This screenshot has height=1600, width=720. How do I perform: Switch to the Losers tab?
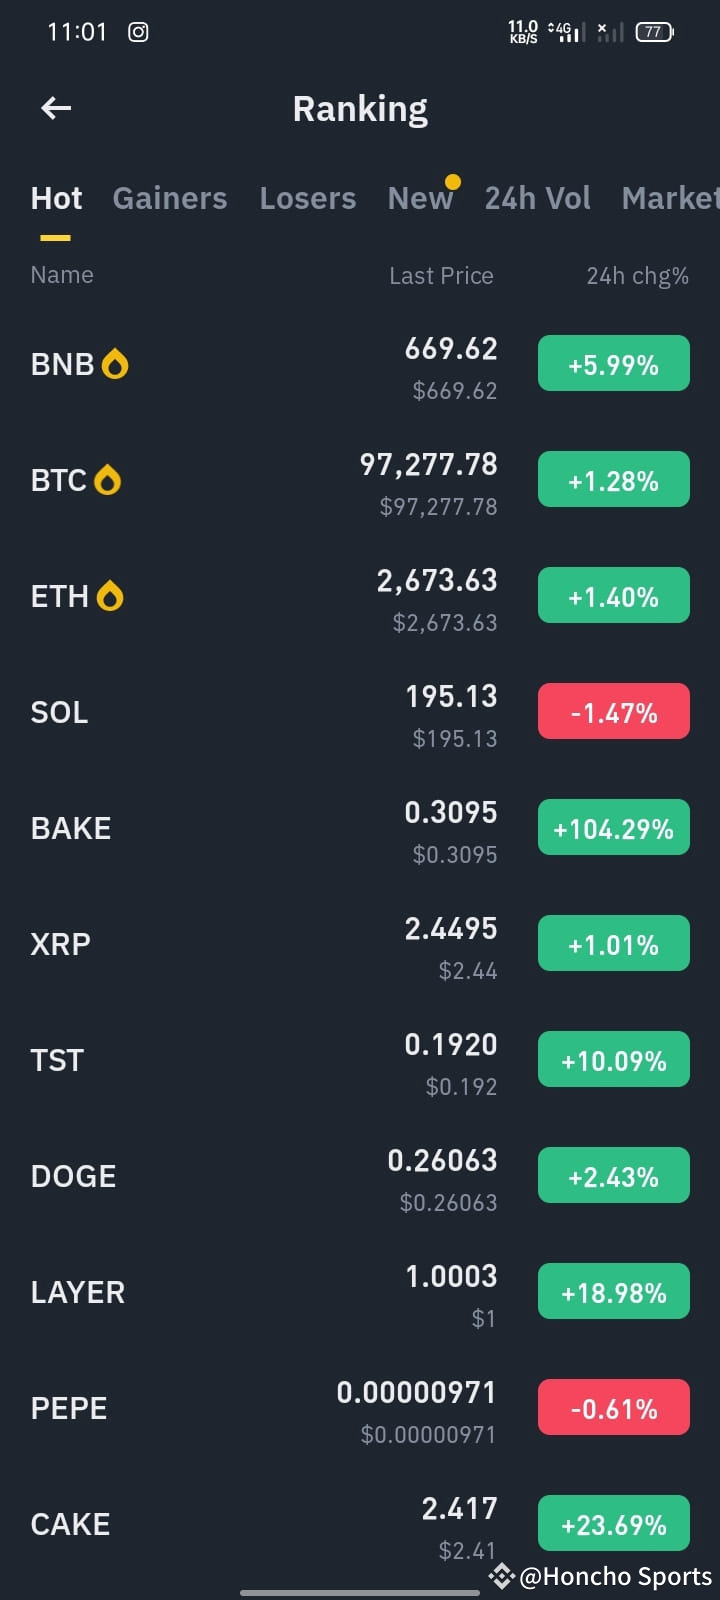tap(308, 198)
